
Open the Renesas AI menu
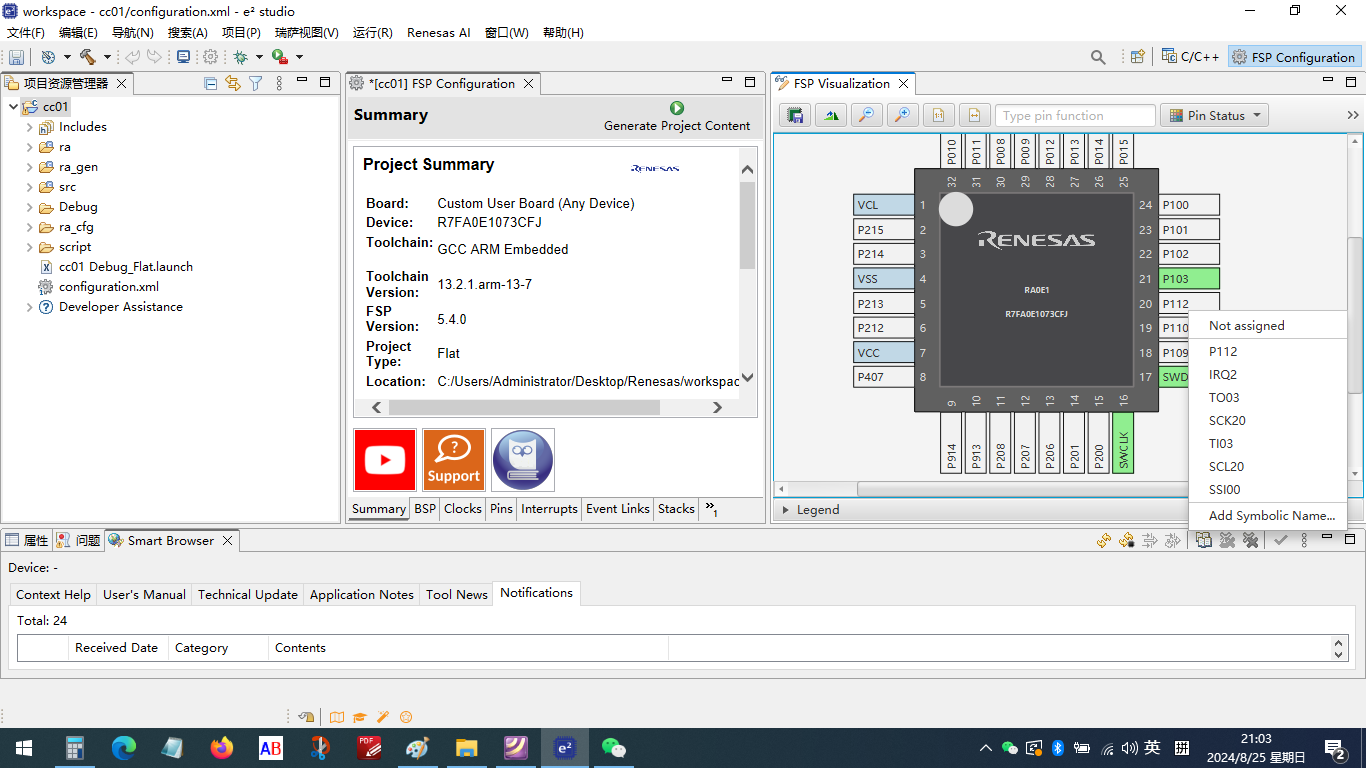(x=438, y=32)
